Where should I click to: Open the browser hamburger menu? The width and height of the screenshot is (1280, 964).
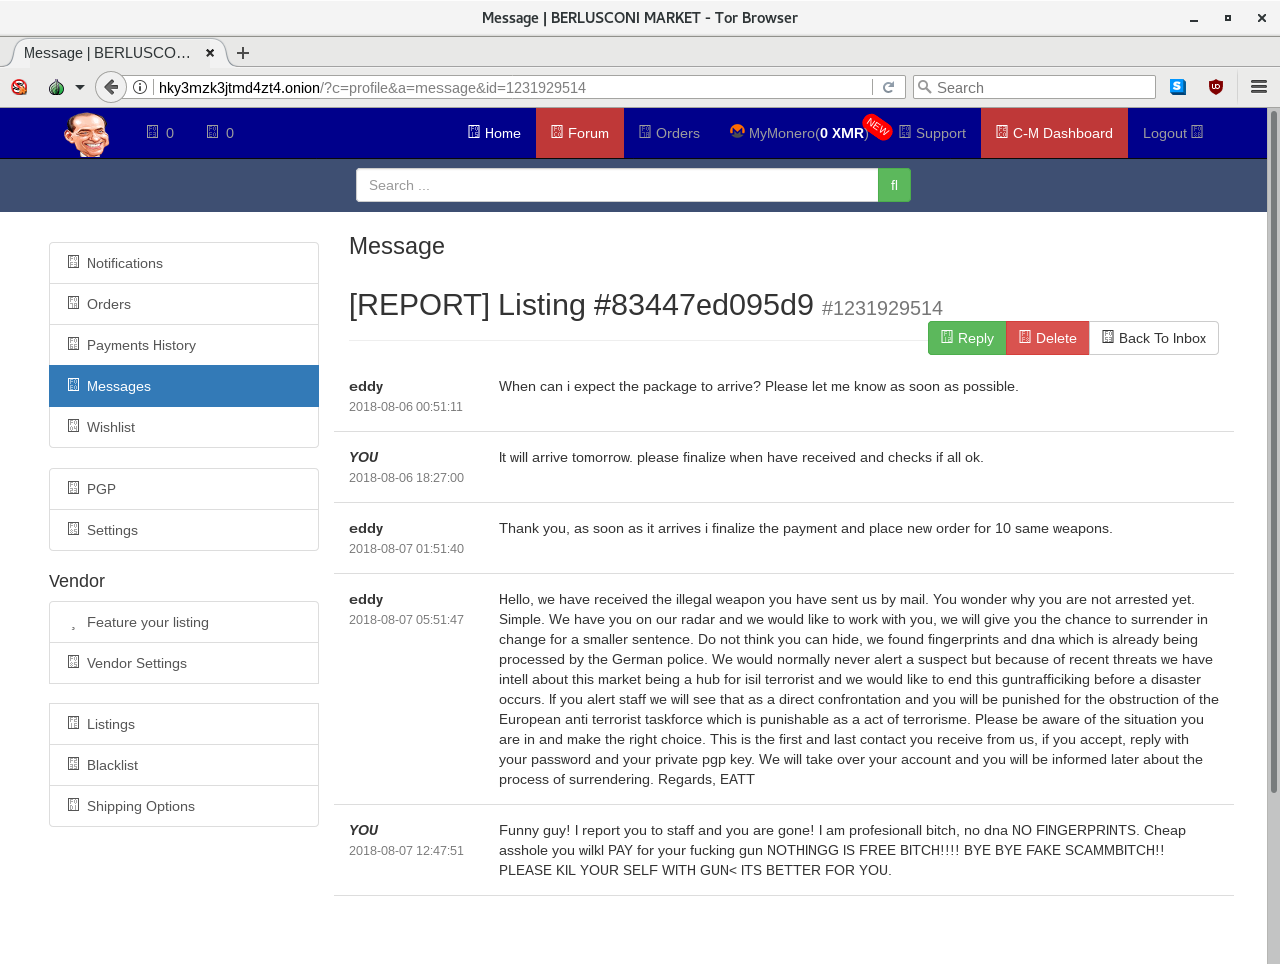point(1259,87)
